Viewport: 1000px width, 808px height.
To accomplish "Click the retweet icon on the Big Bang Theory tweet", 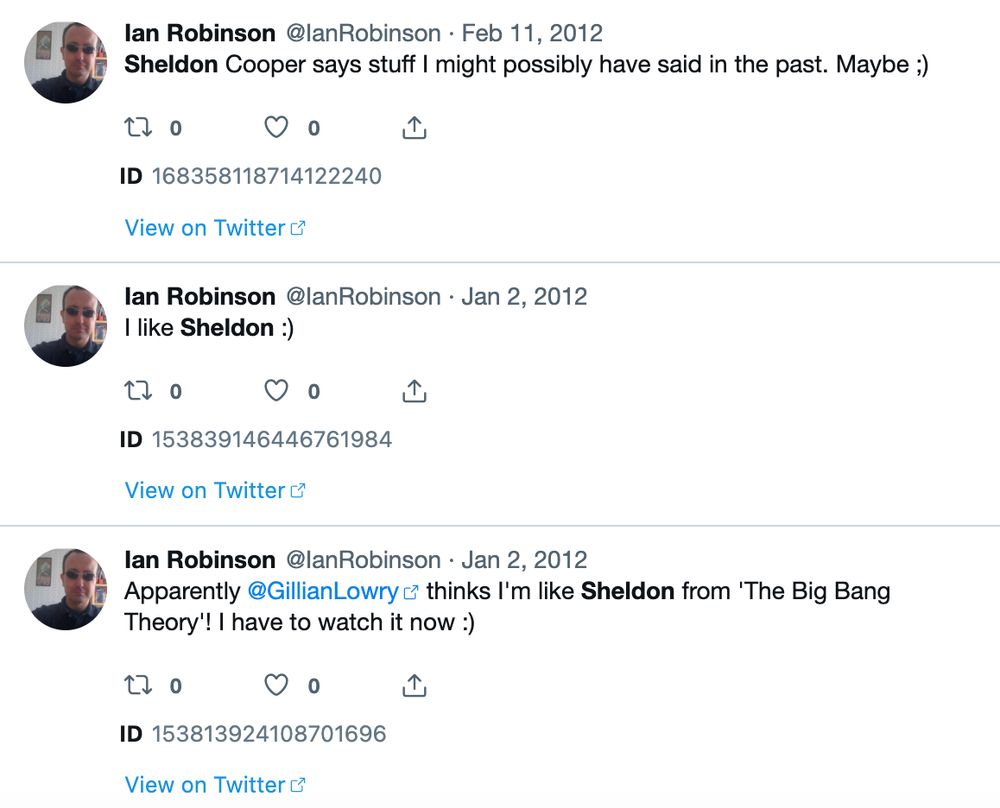I will click(139, 685).
